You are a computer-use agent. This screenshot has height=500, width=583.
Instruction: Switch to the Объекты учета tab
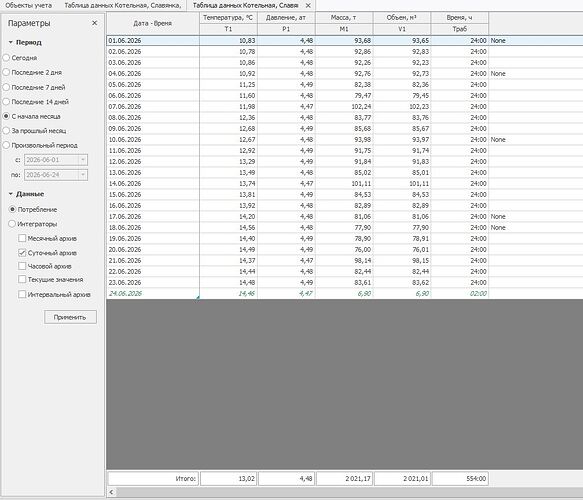(29, 6)
